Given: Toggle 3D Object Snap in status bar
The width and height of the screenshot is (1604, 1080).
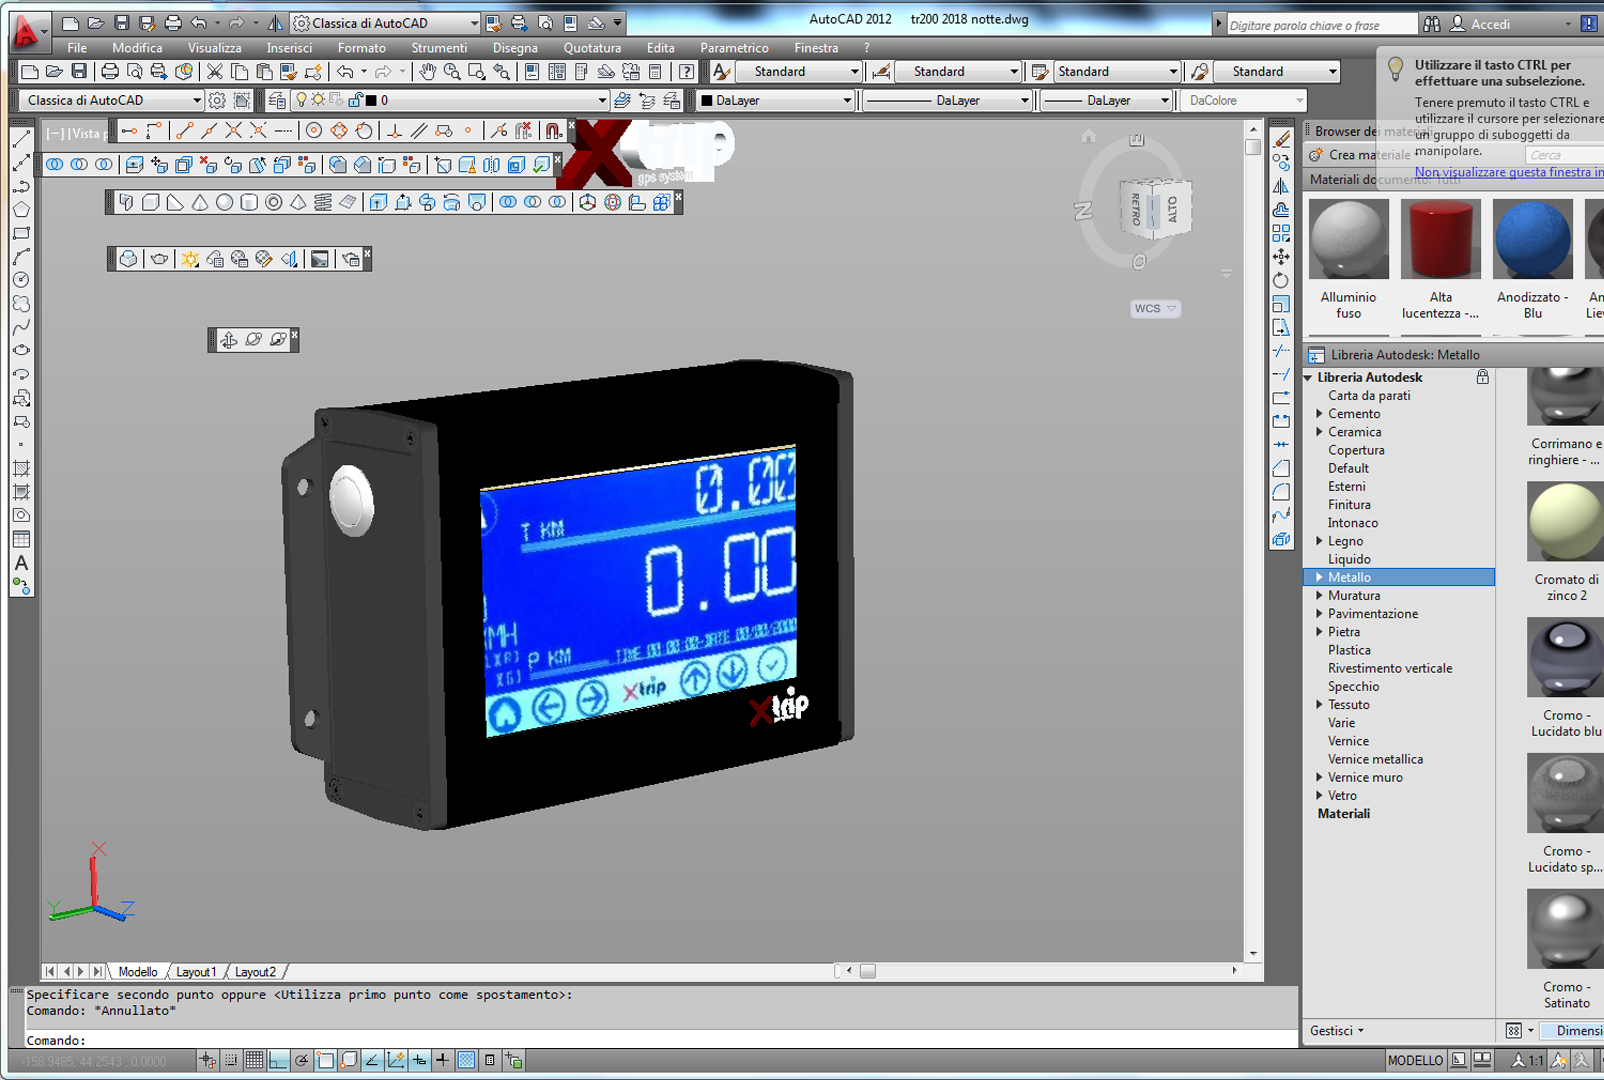Looking at the screenshot, I should click(349, 1060).
